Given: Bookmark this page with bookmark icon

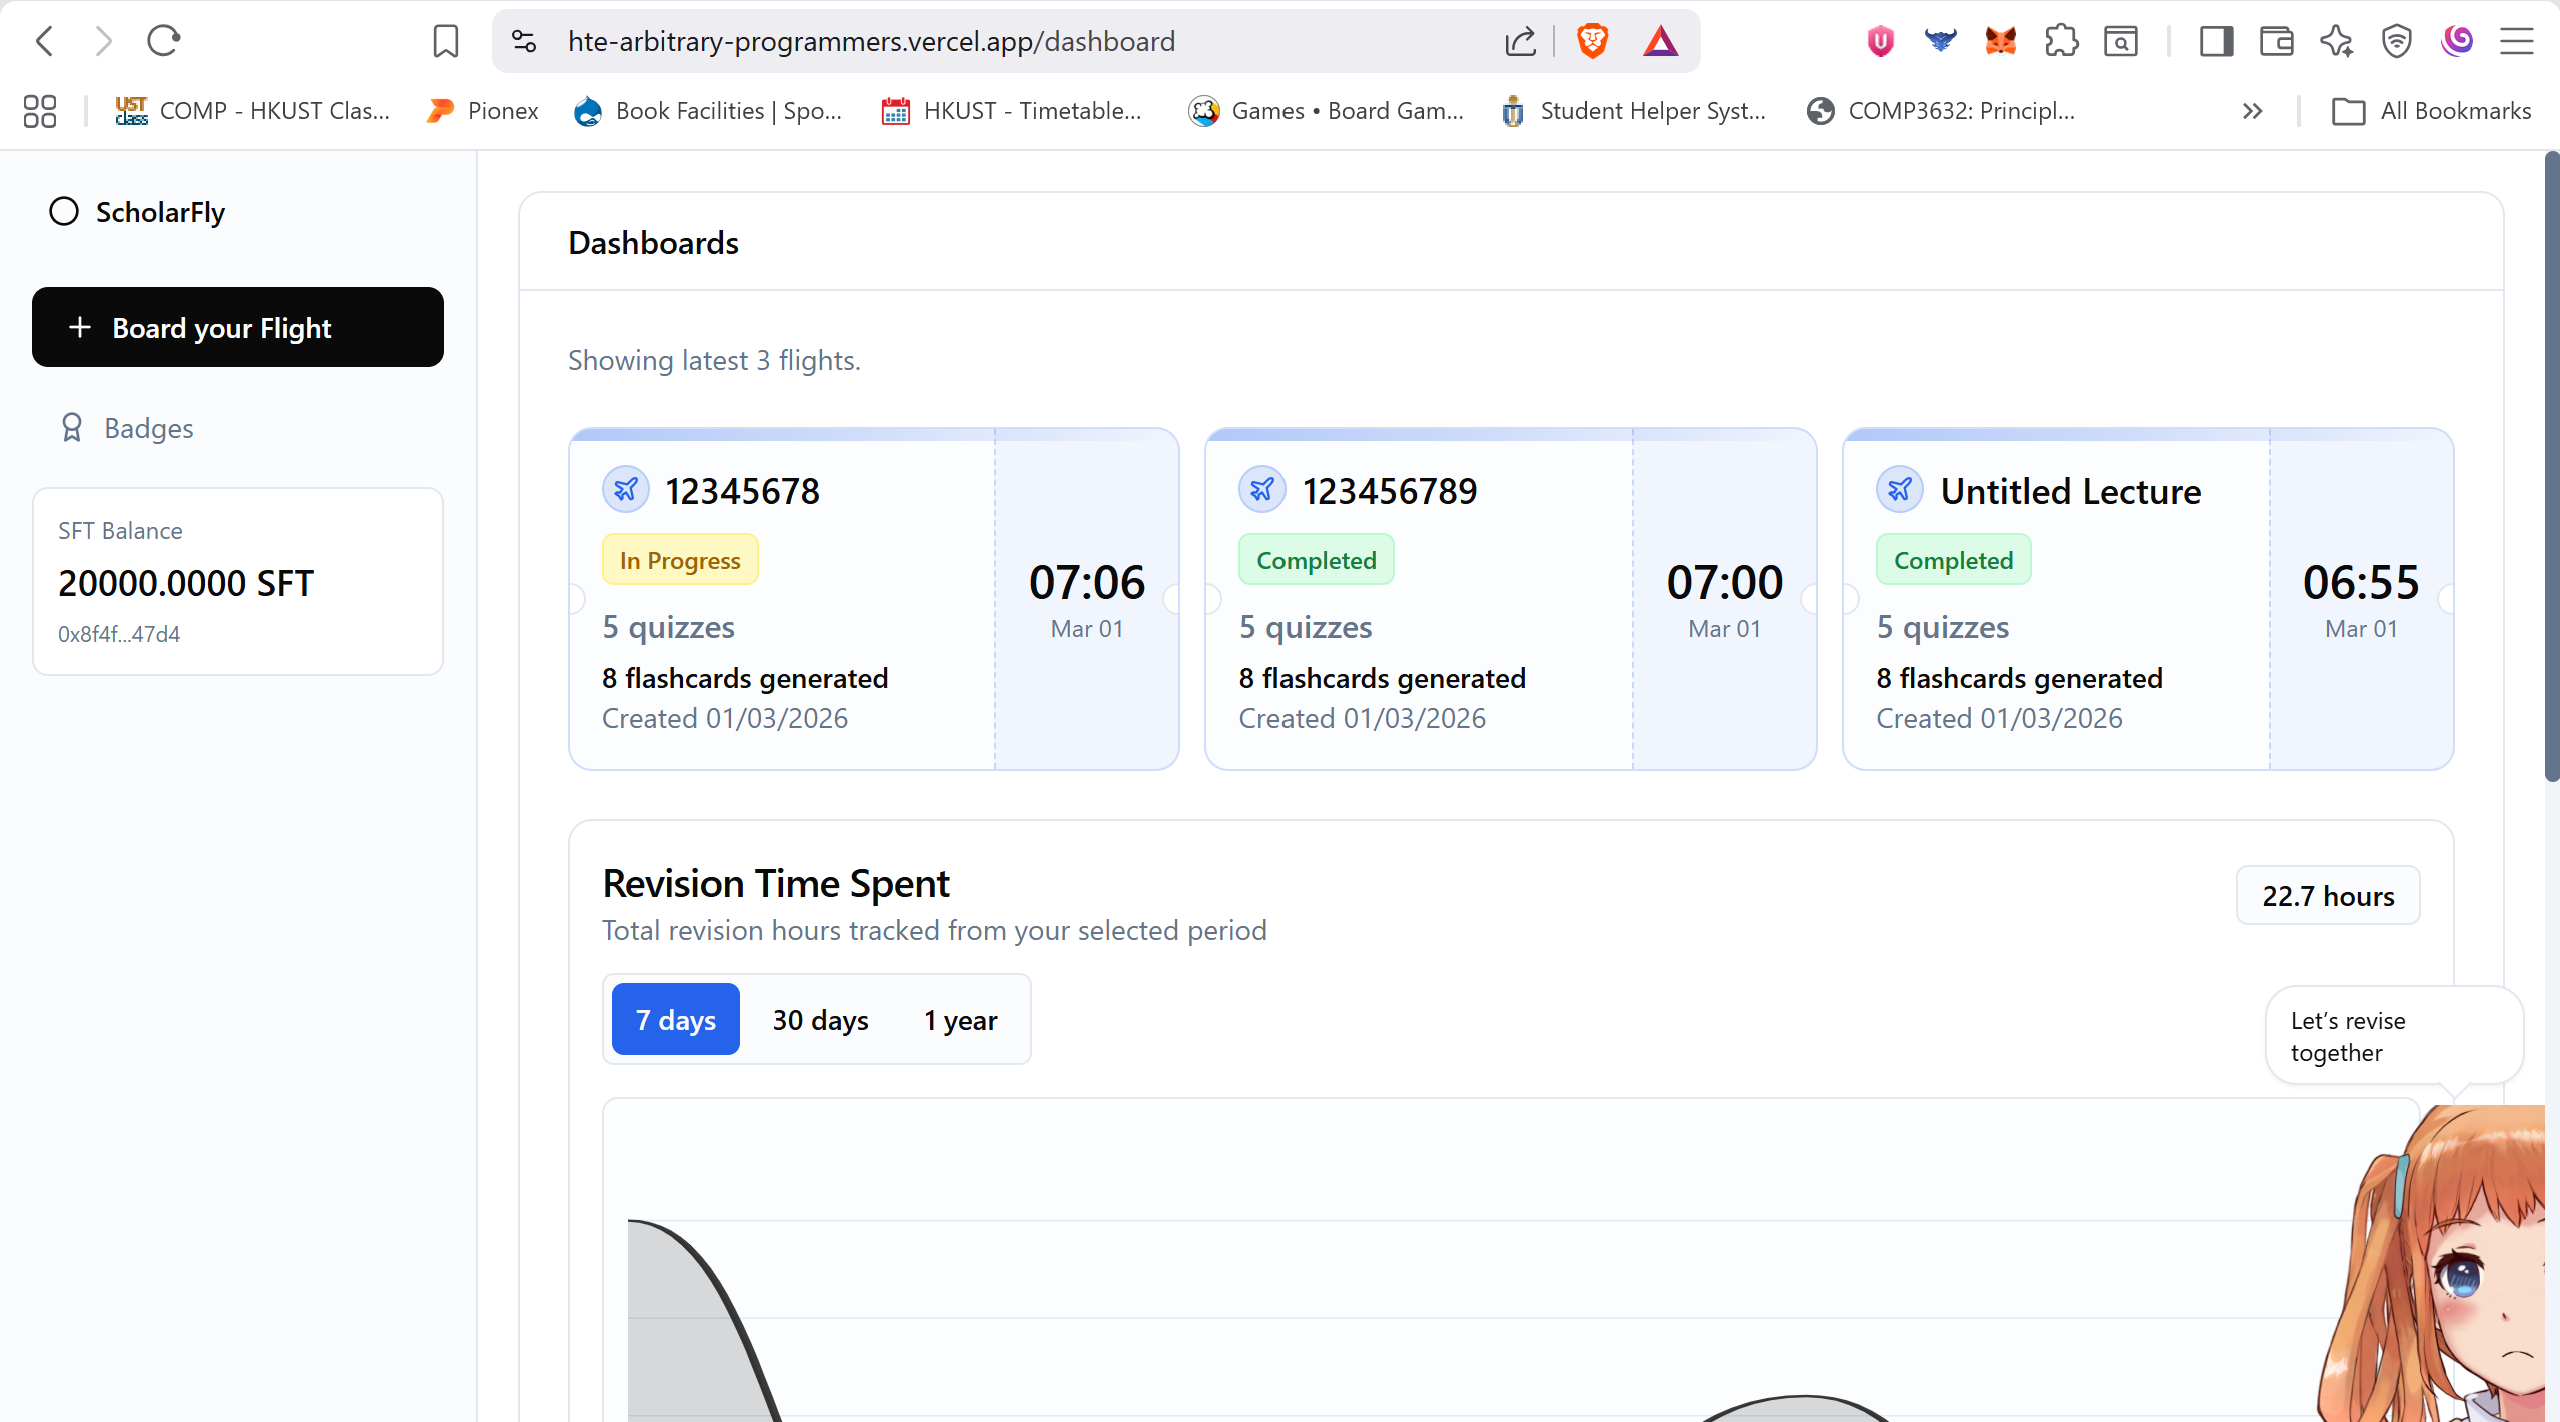Looking at the screenshot, I should point(446,41).
